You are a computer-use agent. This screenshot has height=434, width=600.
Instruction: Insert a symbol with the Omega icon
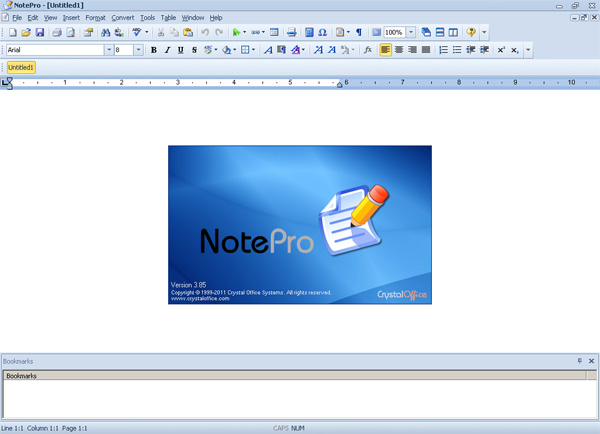[323, 33]
